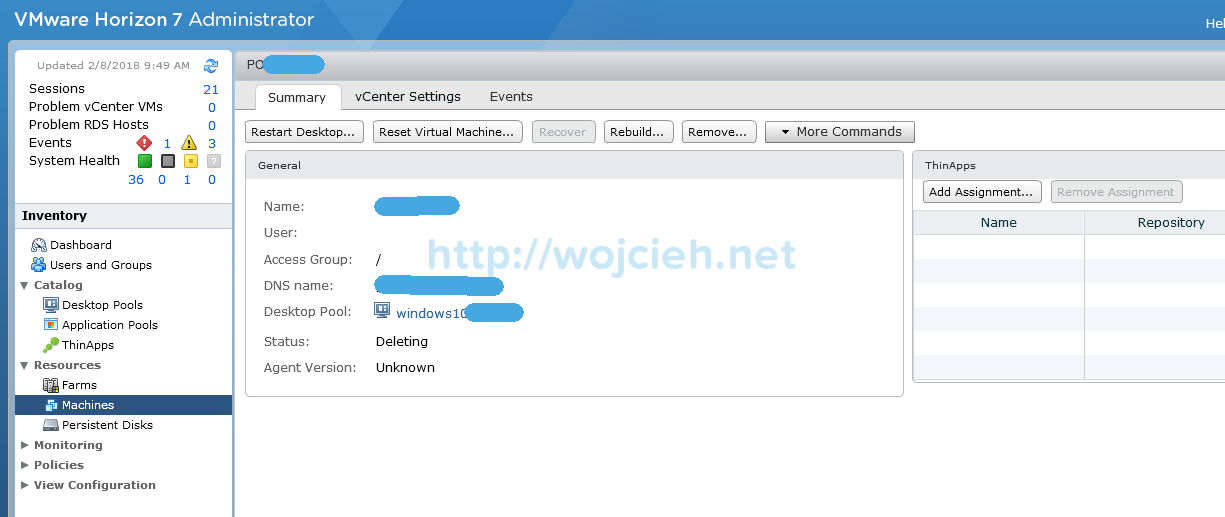Refresh the dashboard status update icon
Screen dimensions: 1225x517
coord(211,66)
